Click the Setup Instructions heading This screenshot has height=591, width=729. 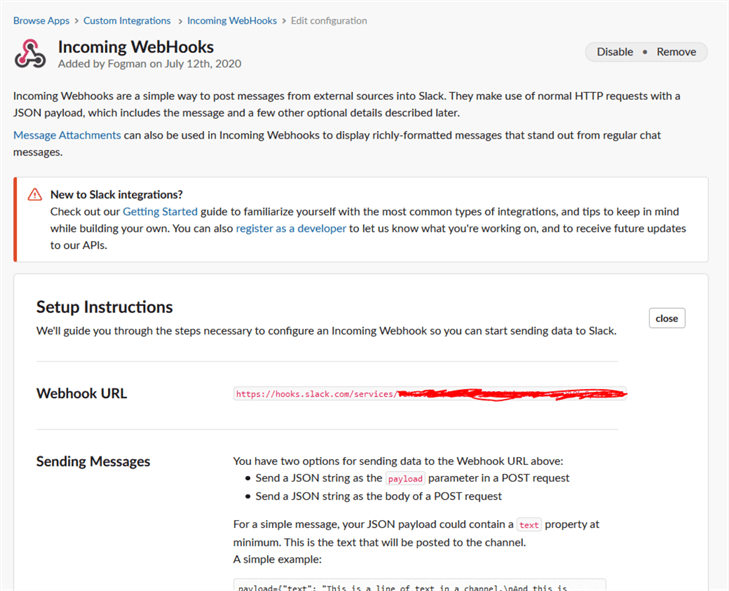105,307
